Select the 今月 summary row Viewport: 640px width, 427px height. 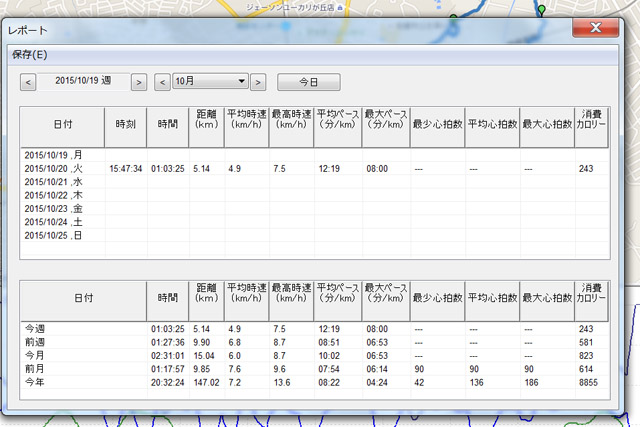tap(314, 356)
